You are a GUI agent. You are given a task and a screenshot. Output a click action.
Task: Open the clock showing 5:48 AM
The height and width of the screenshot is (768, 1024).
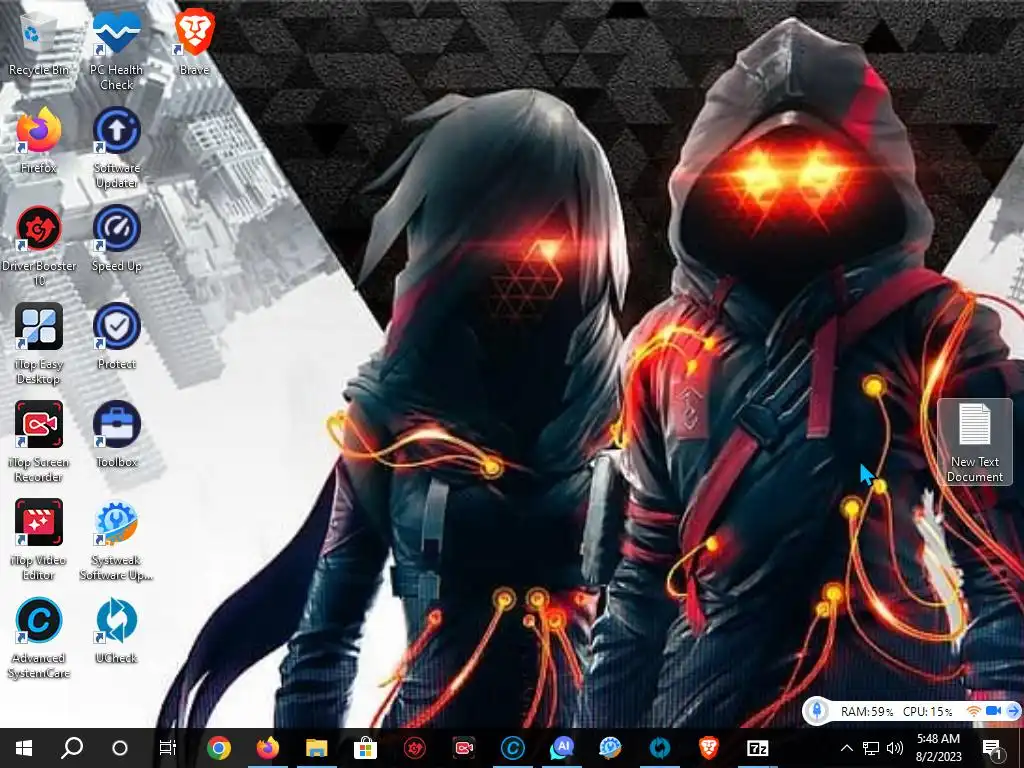pos(938,748)
